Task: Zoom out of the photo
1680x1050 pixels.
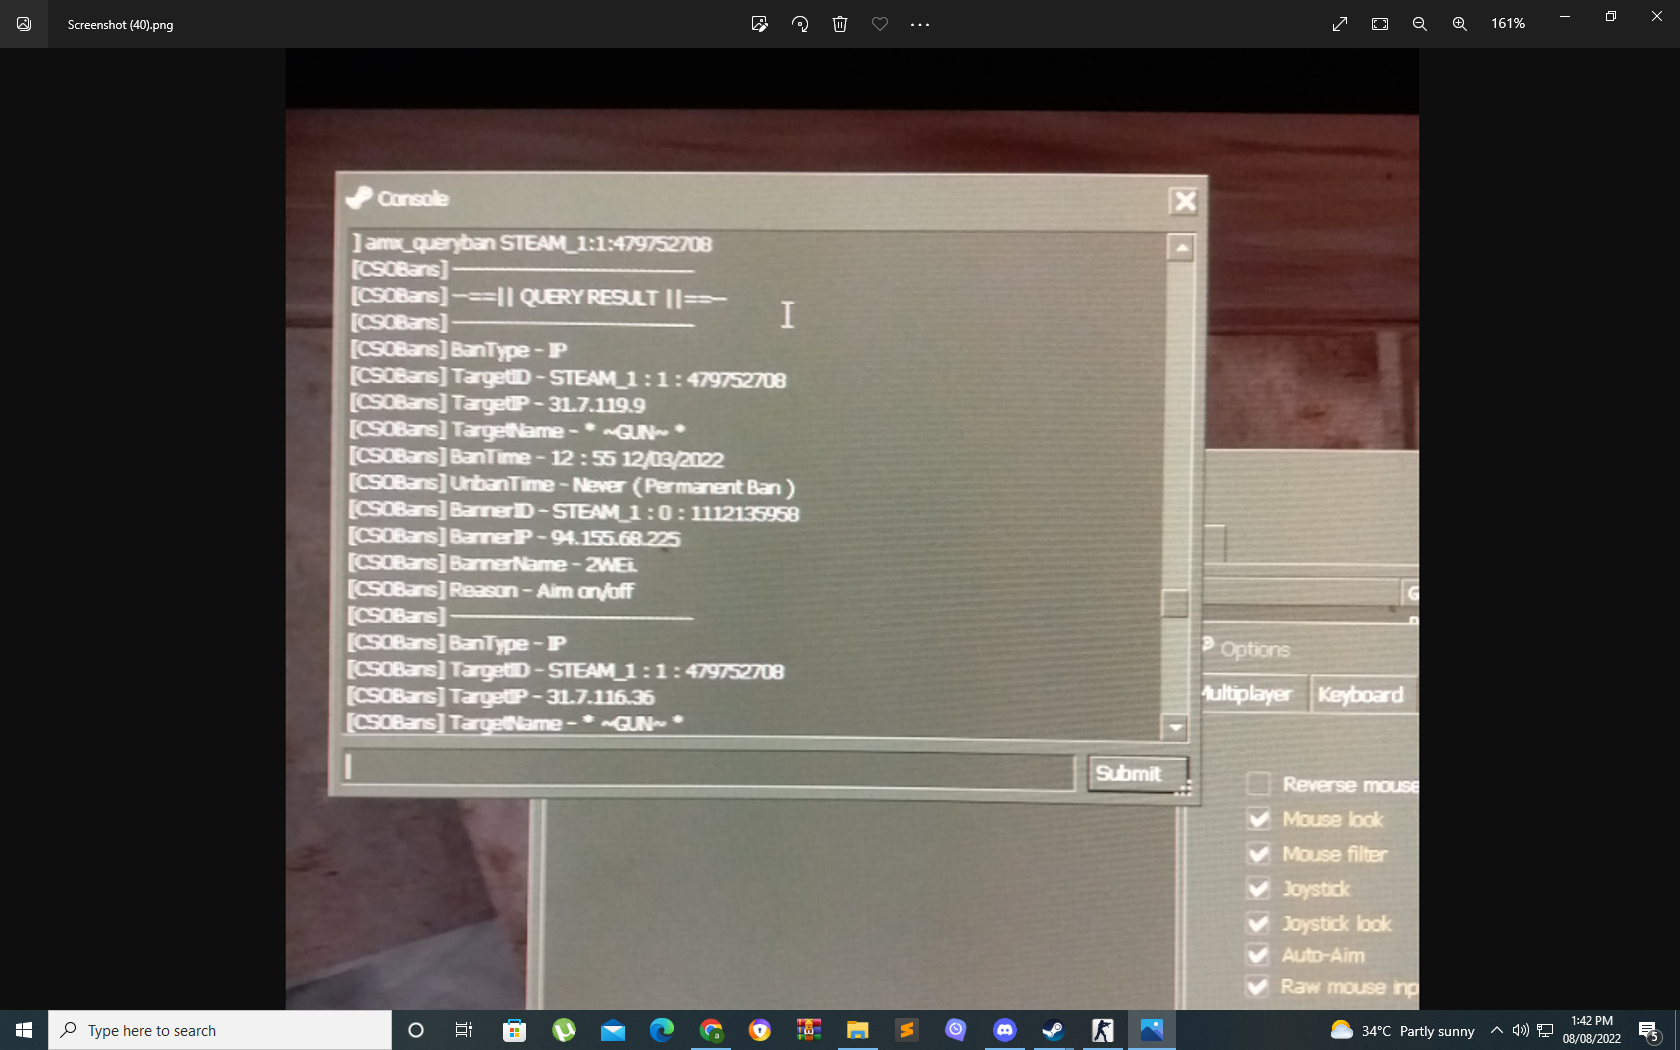Action: (1419, 24)
